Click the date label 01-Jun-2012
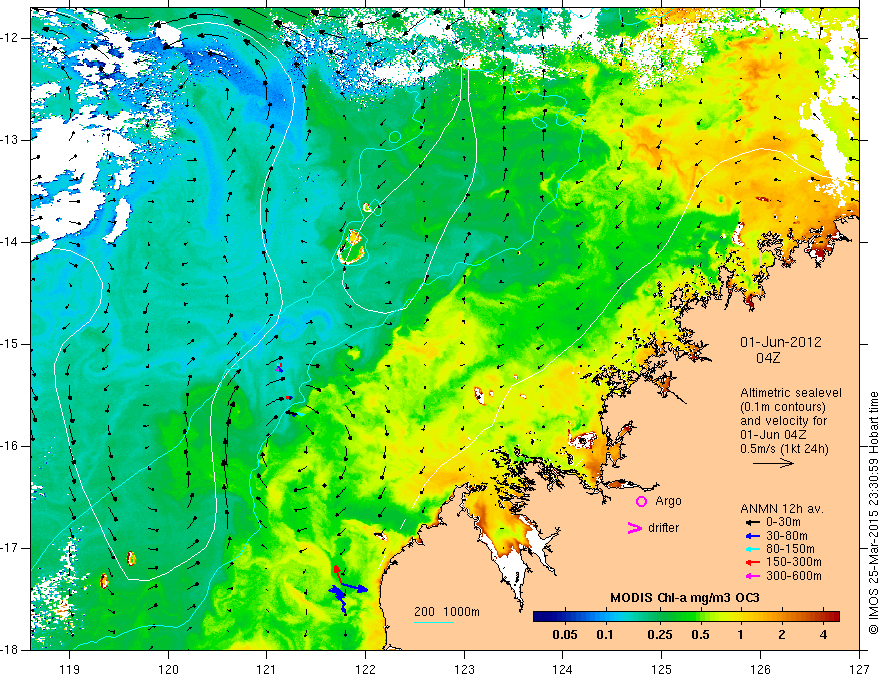 (781, 342)
